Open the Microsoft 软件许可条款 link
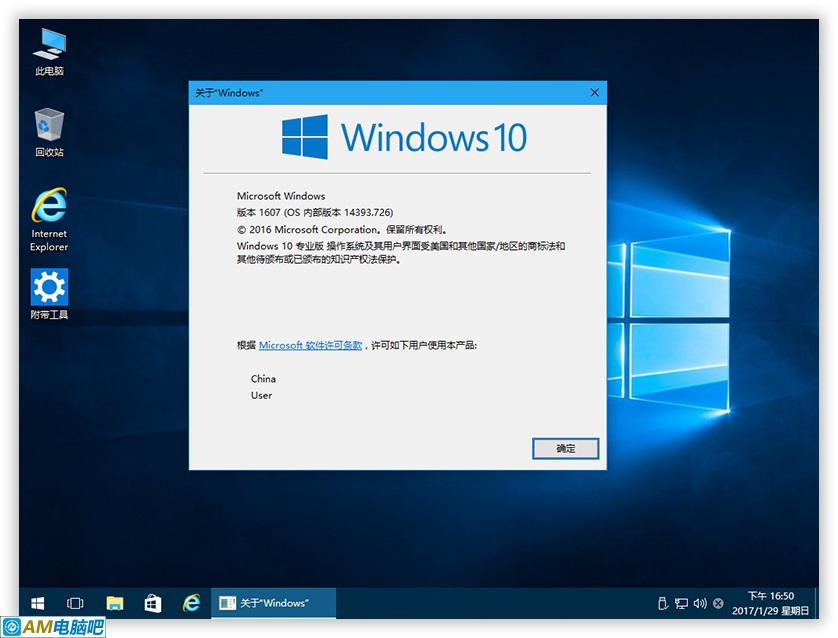The height and width of the screenshot is (638, 838). pyautogui.click(x=311, y=345)
